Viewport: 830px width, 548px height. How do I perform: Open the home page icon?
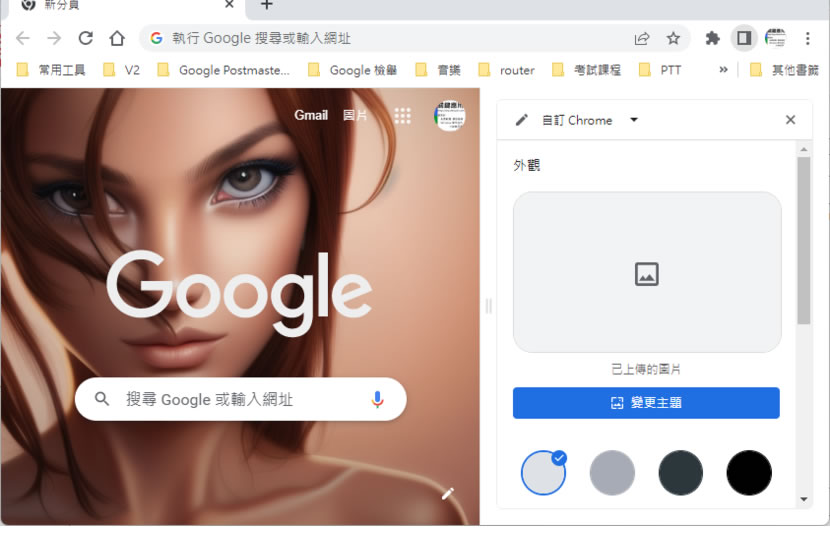coord(117,38)
